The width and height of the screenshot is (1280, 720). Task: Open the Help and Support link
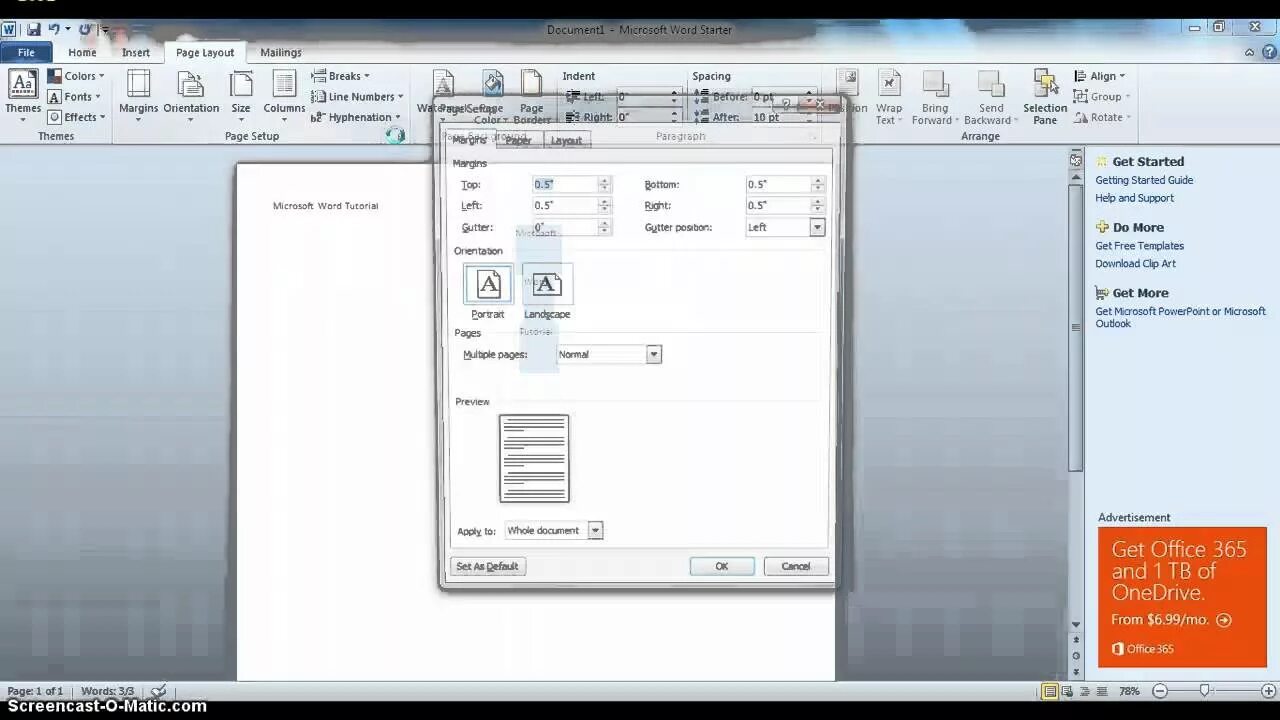click(1134, 198)
